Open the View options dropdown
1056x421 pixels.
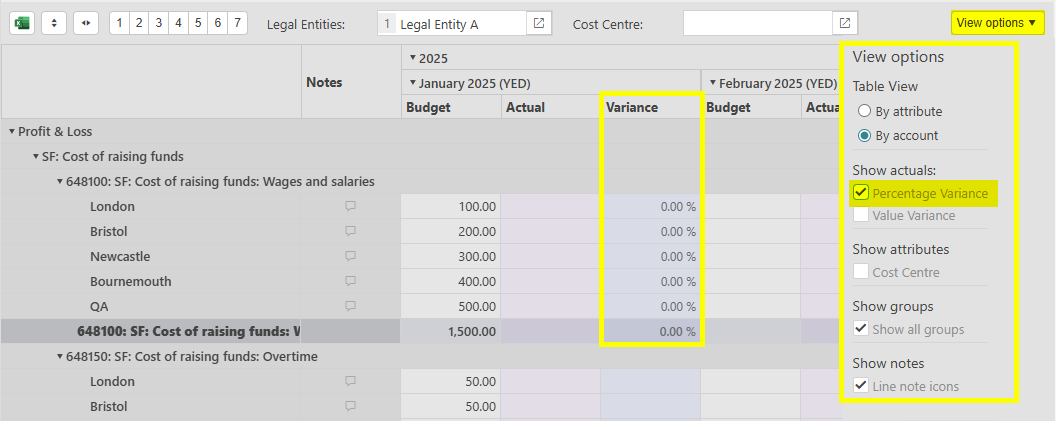pos(996,23)
